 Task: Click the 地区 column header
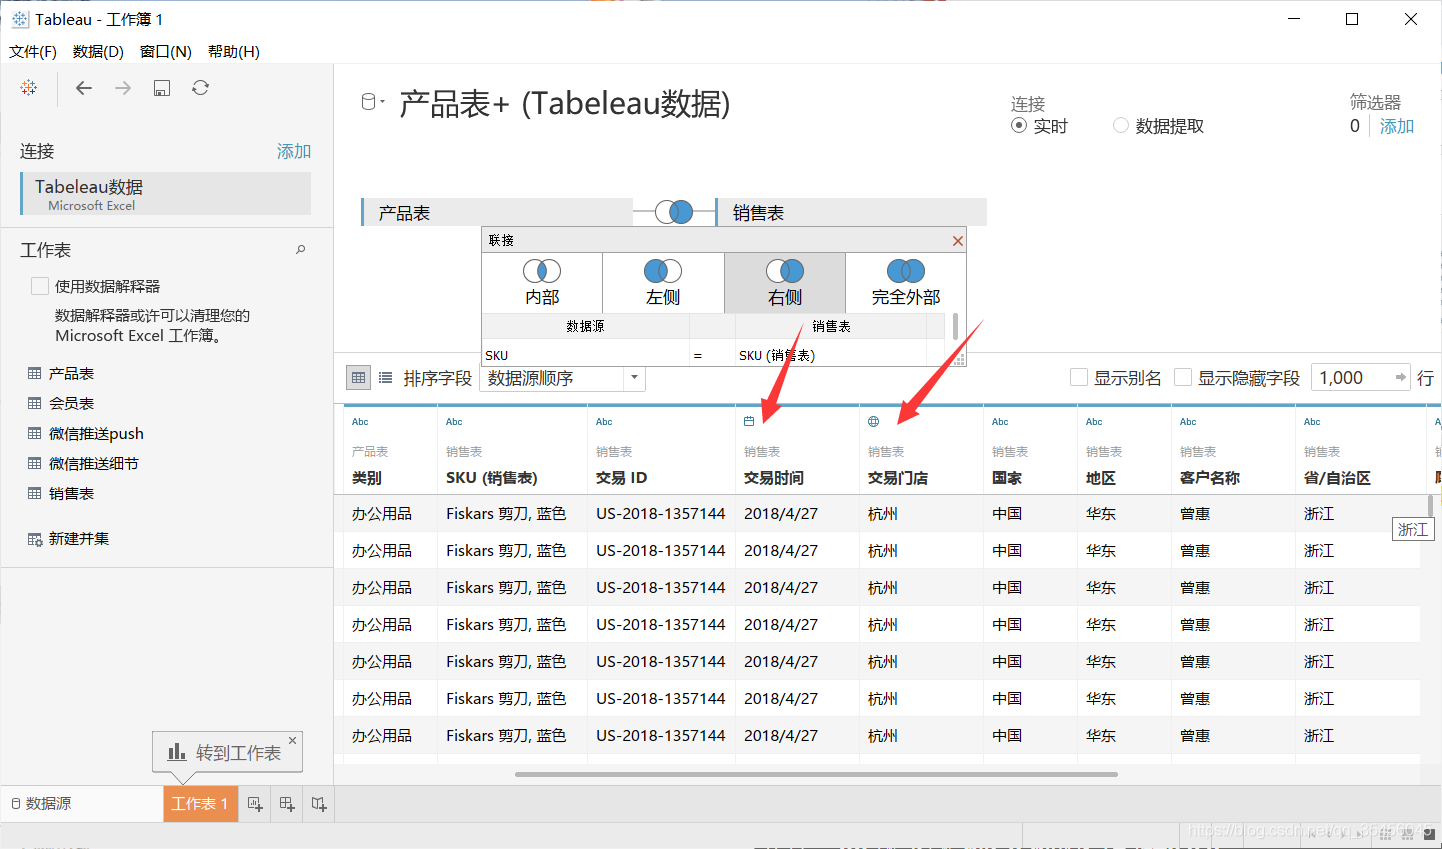(1101, 478)
